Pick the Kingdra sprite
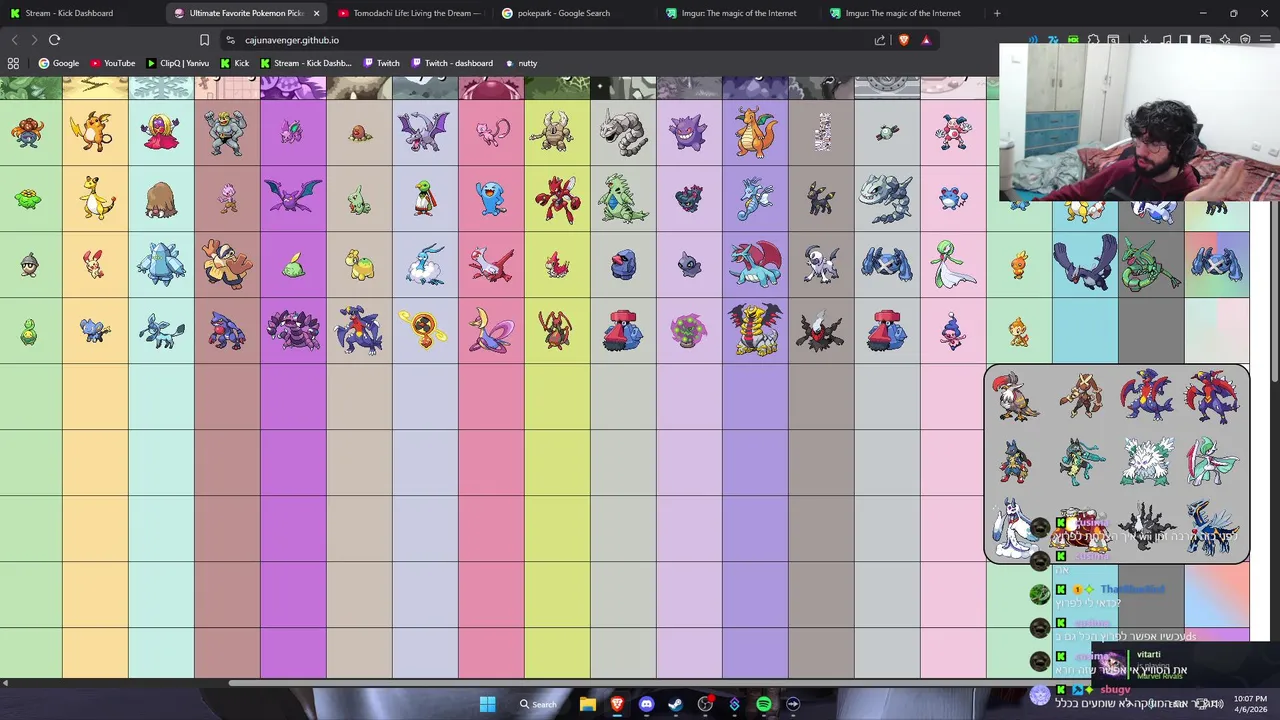Viewport: 1280px width, 720px height. (x=755, y=198)
